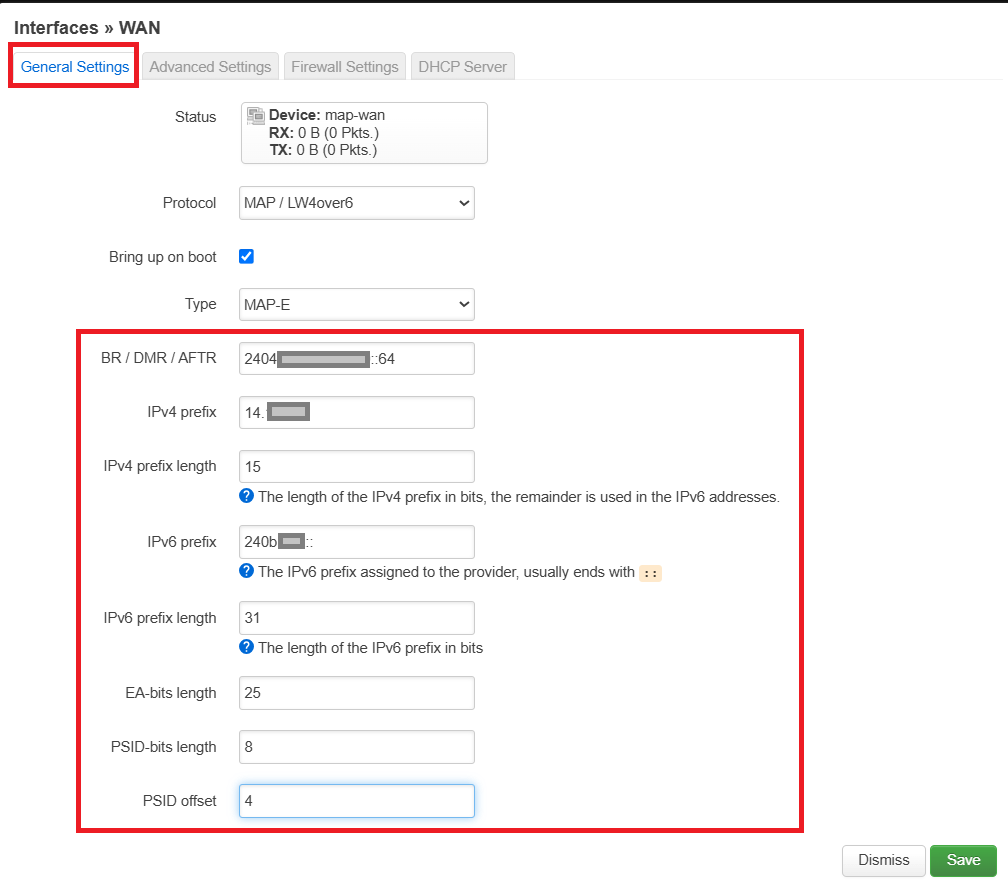Screen dimensions: 1008x890
Task: Click help icon under IPv6 prefix field
Action: tap(247, 572)
